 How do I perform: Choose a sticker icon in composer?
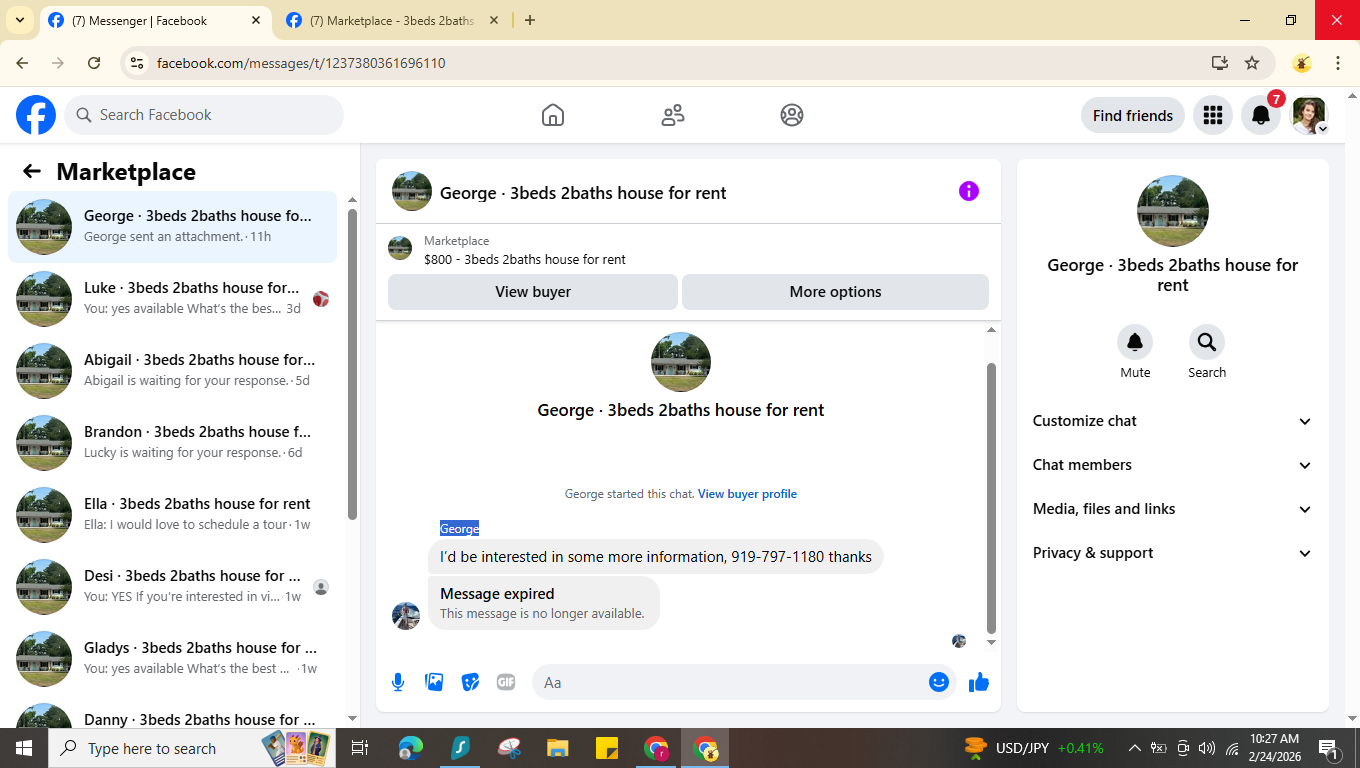[x=470, y=682]
